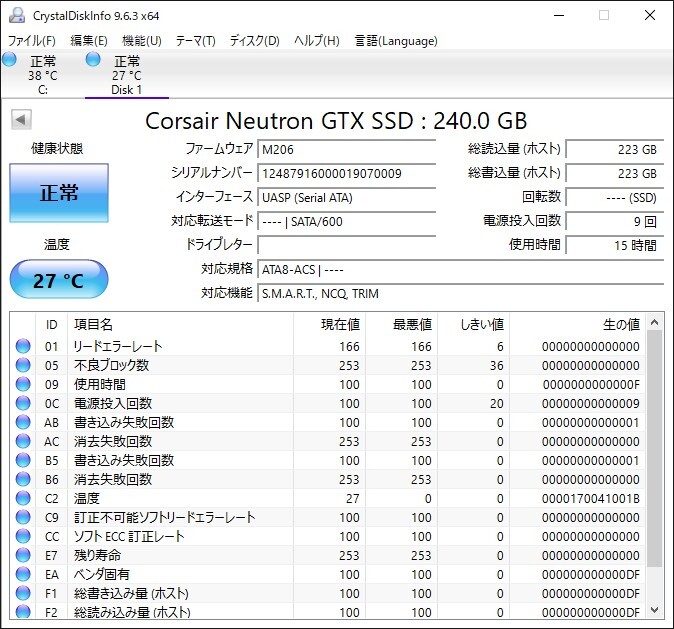Click the serial number field
The height and width of the screenshot is (629, 674).
(x=346, y=173)
